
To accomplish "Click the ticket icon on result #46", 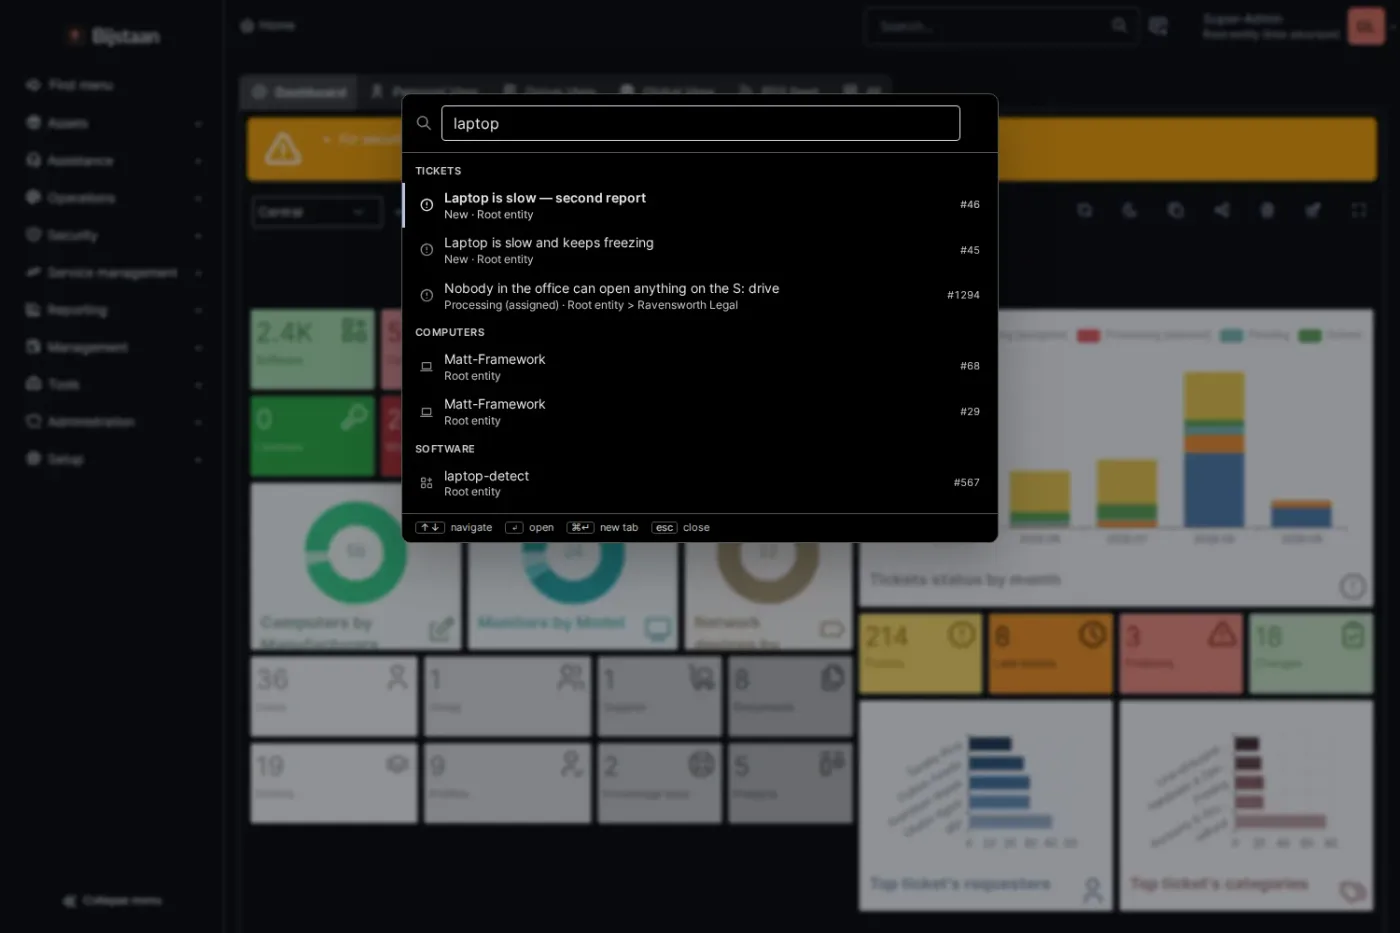I will pyautogui.click(x=427, y=205).
